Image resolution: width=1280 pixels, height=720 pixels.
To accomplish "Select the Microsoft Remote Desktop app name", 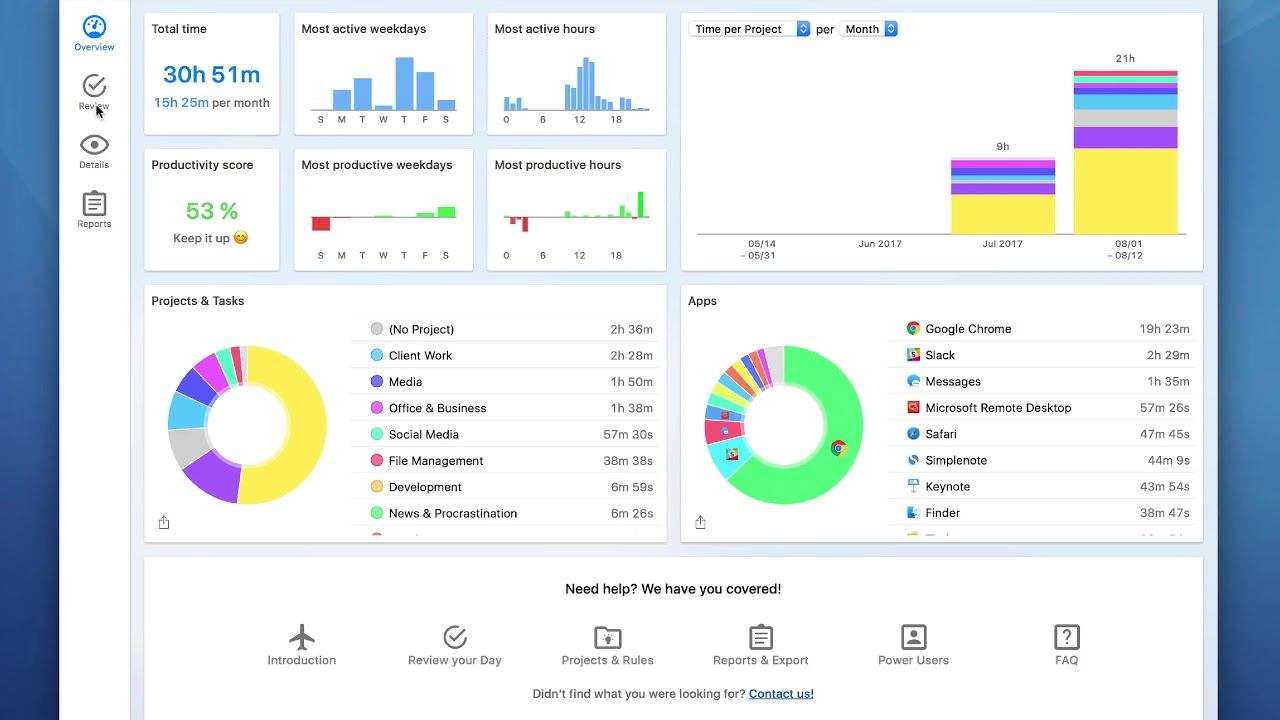I will 998,408.
